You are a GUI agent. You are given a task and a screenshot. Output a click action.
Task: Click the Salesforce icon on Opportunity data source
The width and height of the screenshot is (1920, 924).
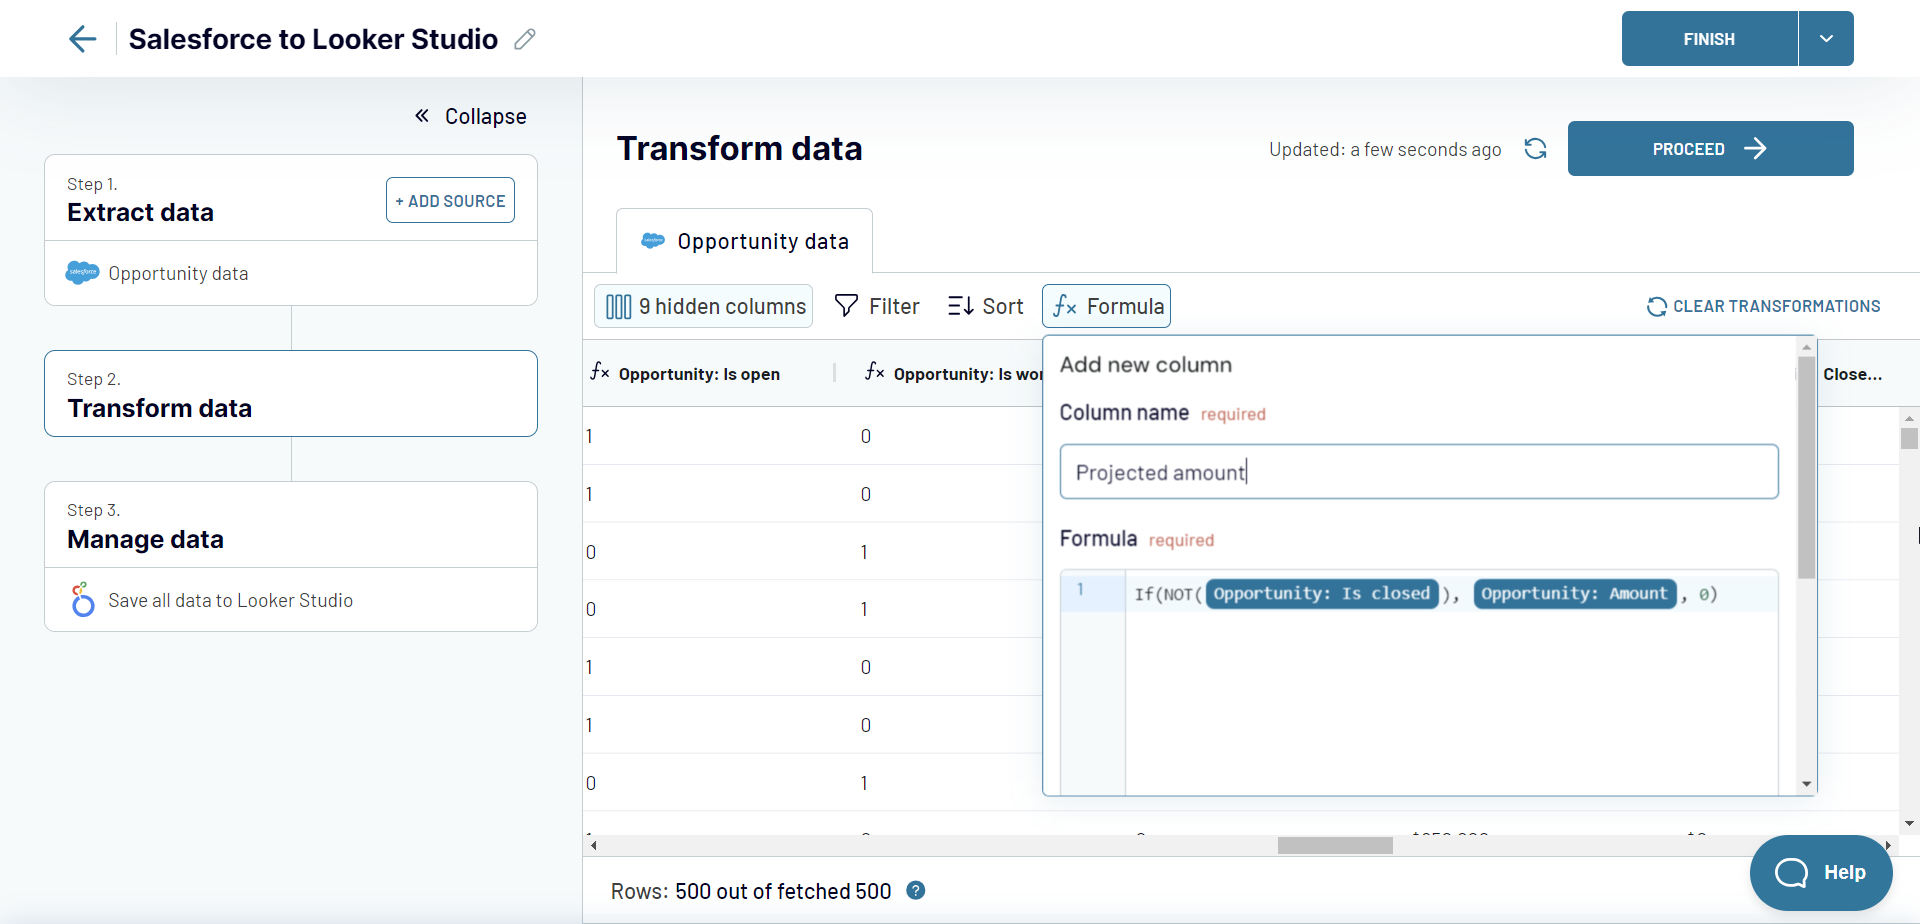click(82, 272)
